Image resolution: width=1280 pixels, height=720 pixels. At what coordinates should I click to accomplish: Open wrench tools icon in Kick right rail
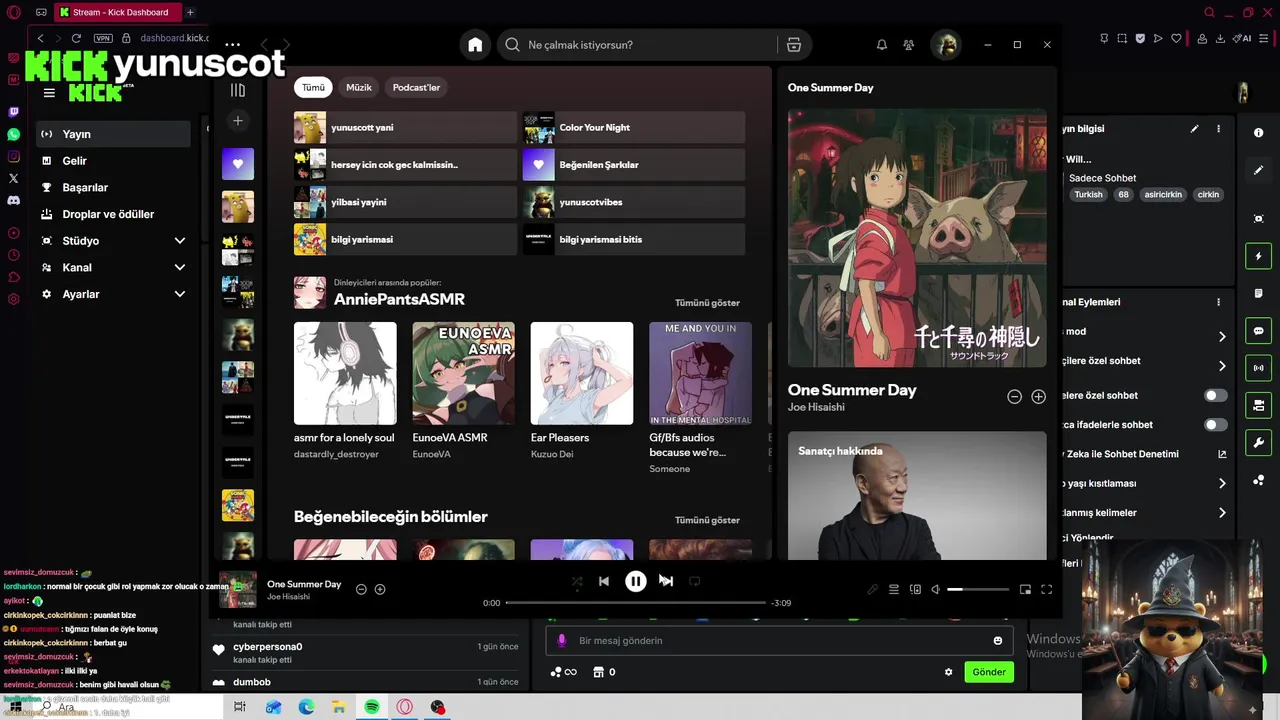pyautogui.click(x=1259, y=443)
